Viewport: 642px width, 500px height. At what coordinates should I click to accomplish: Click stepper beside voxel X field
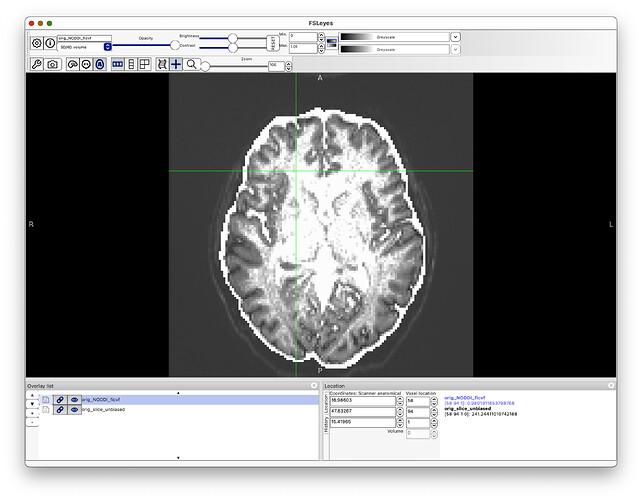coord(434,401)
